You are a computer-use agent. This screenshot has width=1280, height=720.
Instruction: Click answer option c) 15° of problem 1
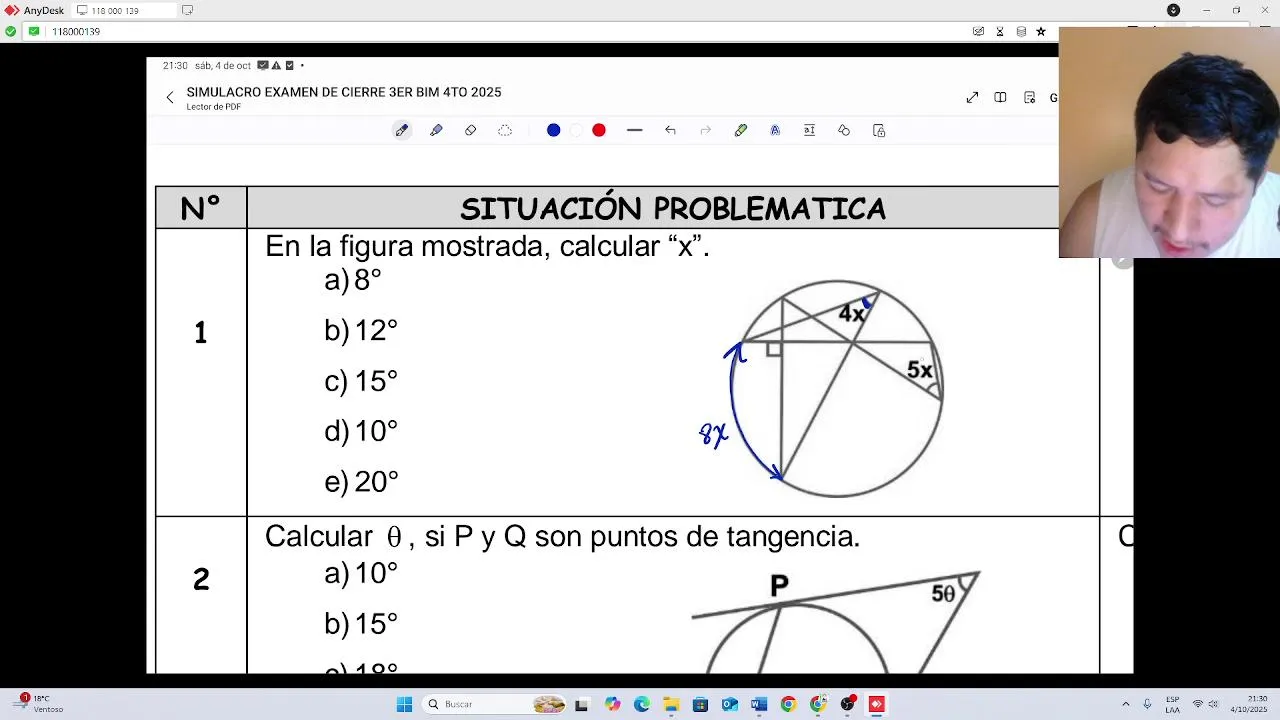click(361, 381)
